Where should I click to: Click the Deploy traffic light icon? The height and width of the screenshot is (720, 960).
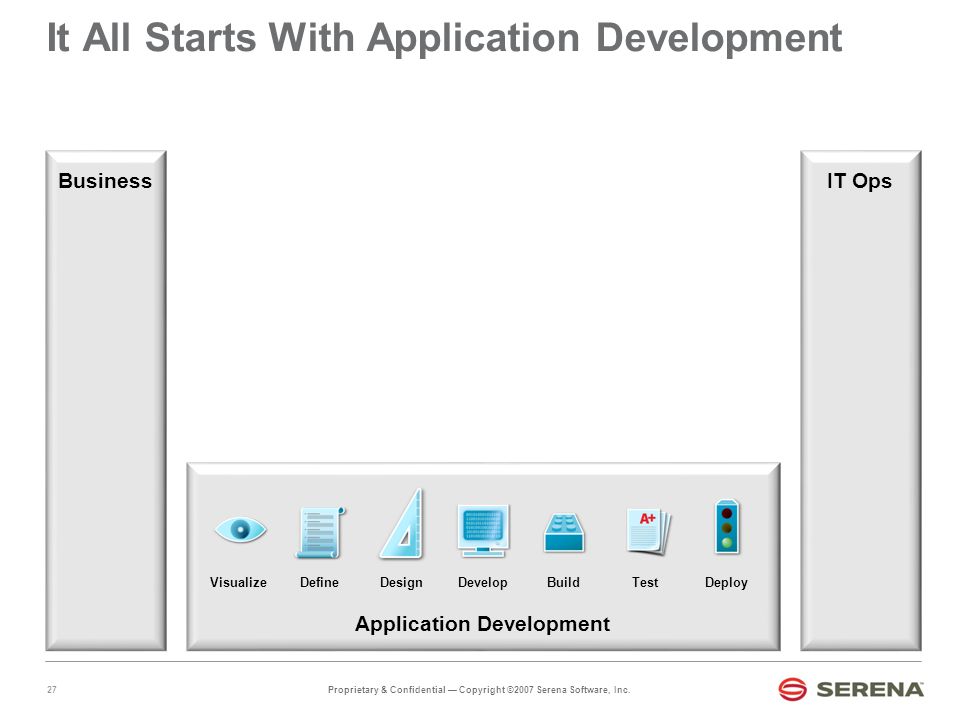[727, 527]
